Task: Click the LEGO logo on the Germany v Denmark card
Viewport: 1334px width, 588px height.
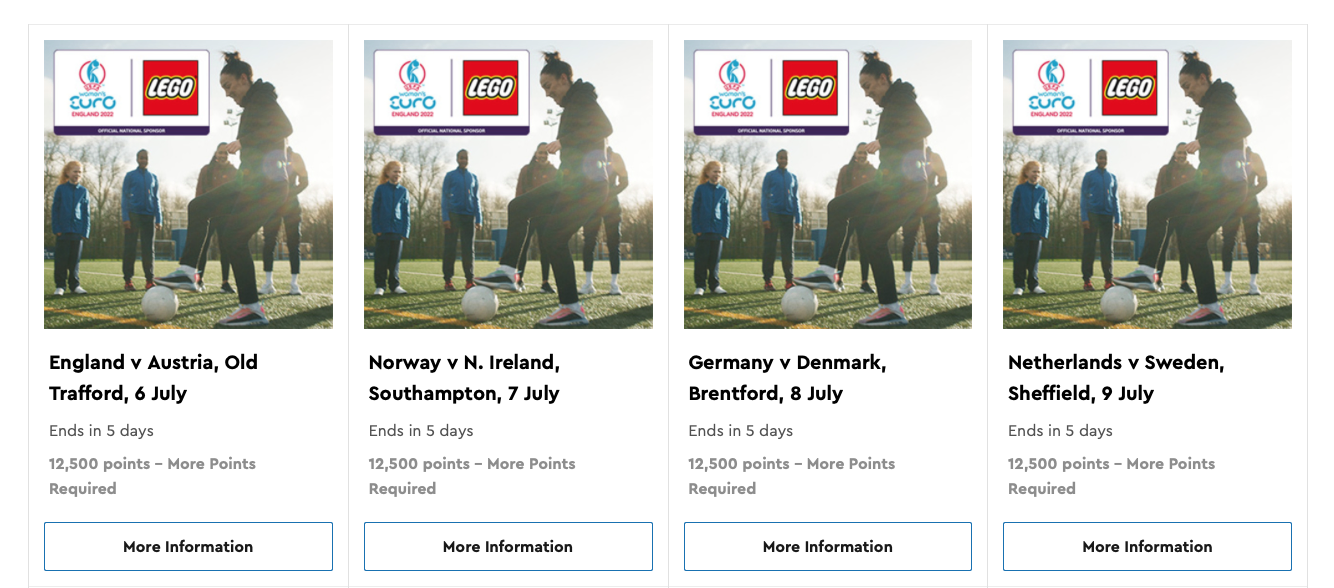Action: 810,88
